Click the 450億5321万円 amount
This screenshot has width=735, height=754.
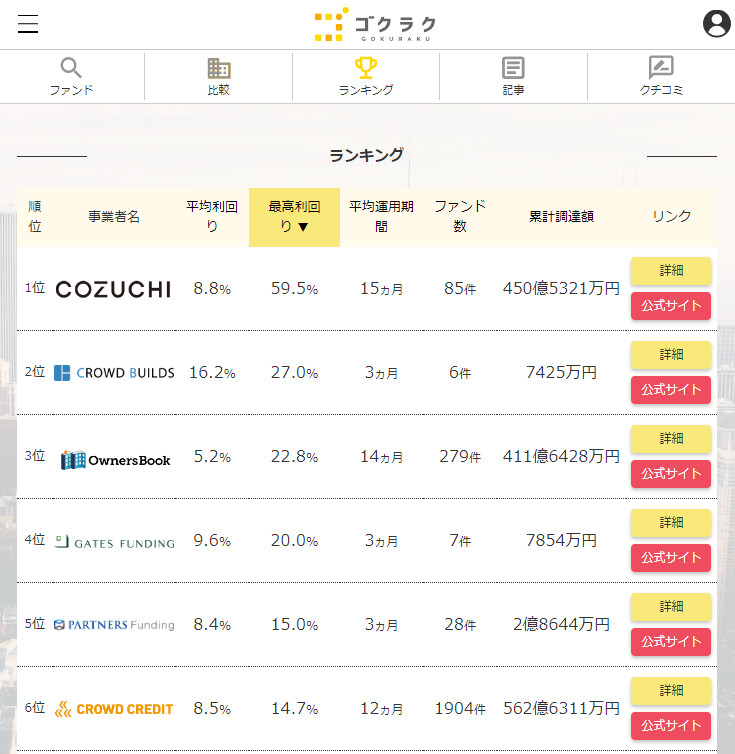pyautogui.click(x=561, y=289)
